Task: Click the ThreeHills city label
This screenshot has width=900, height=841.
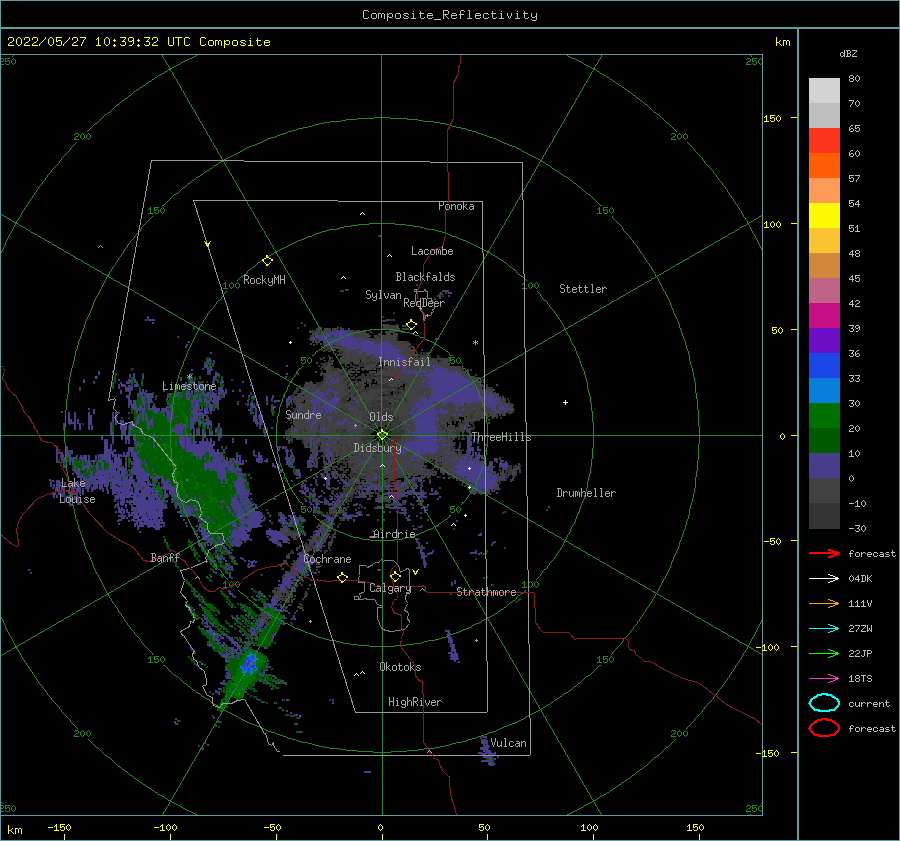Action: click(x=501, y=437)
